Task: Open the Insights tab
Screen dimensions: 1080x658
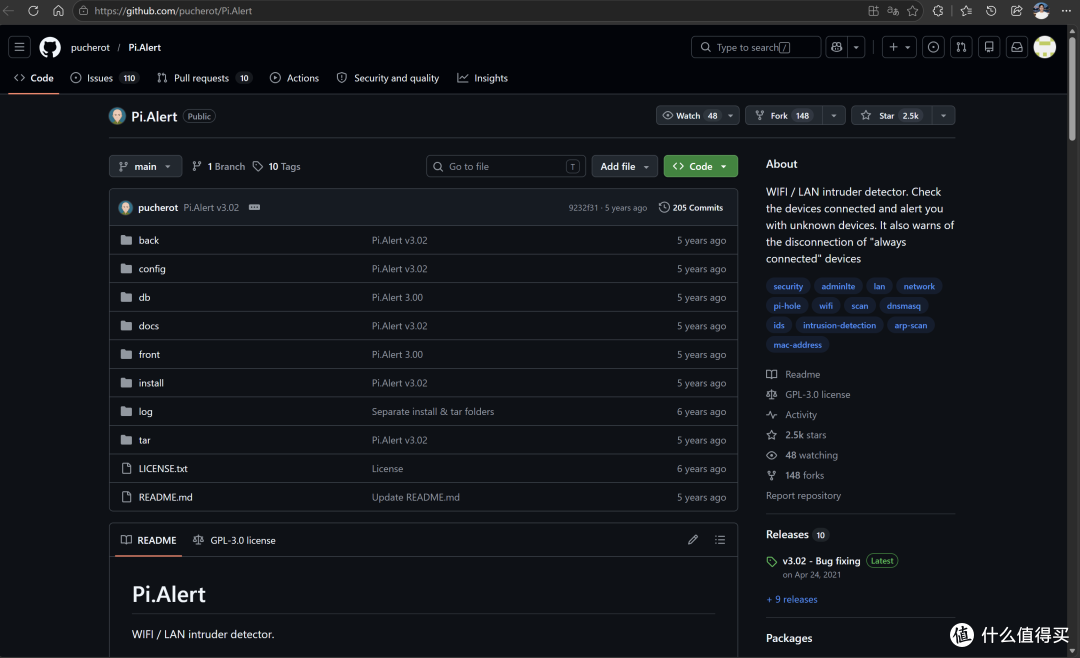Action: 482,78
